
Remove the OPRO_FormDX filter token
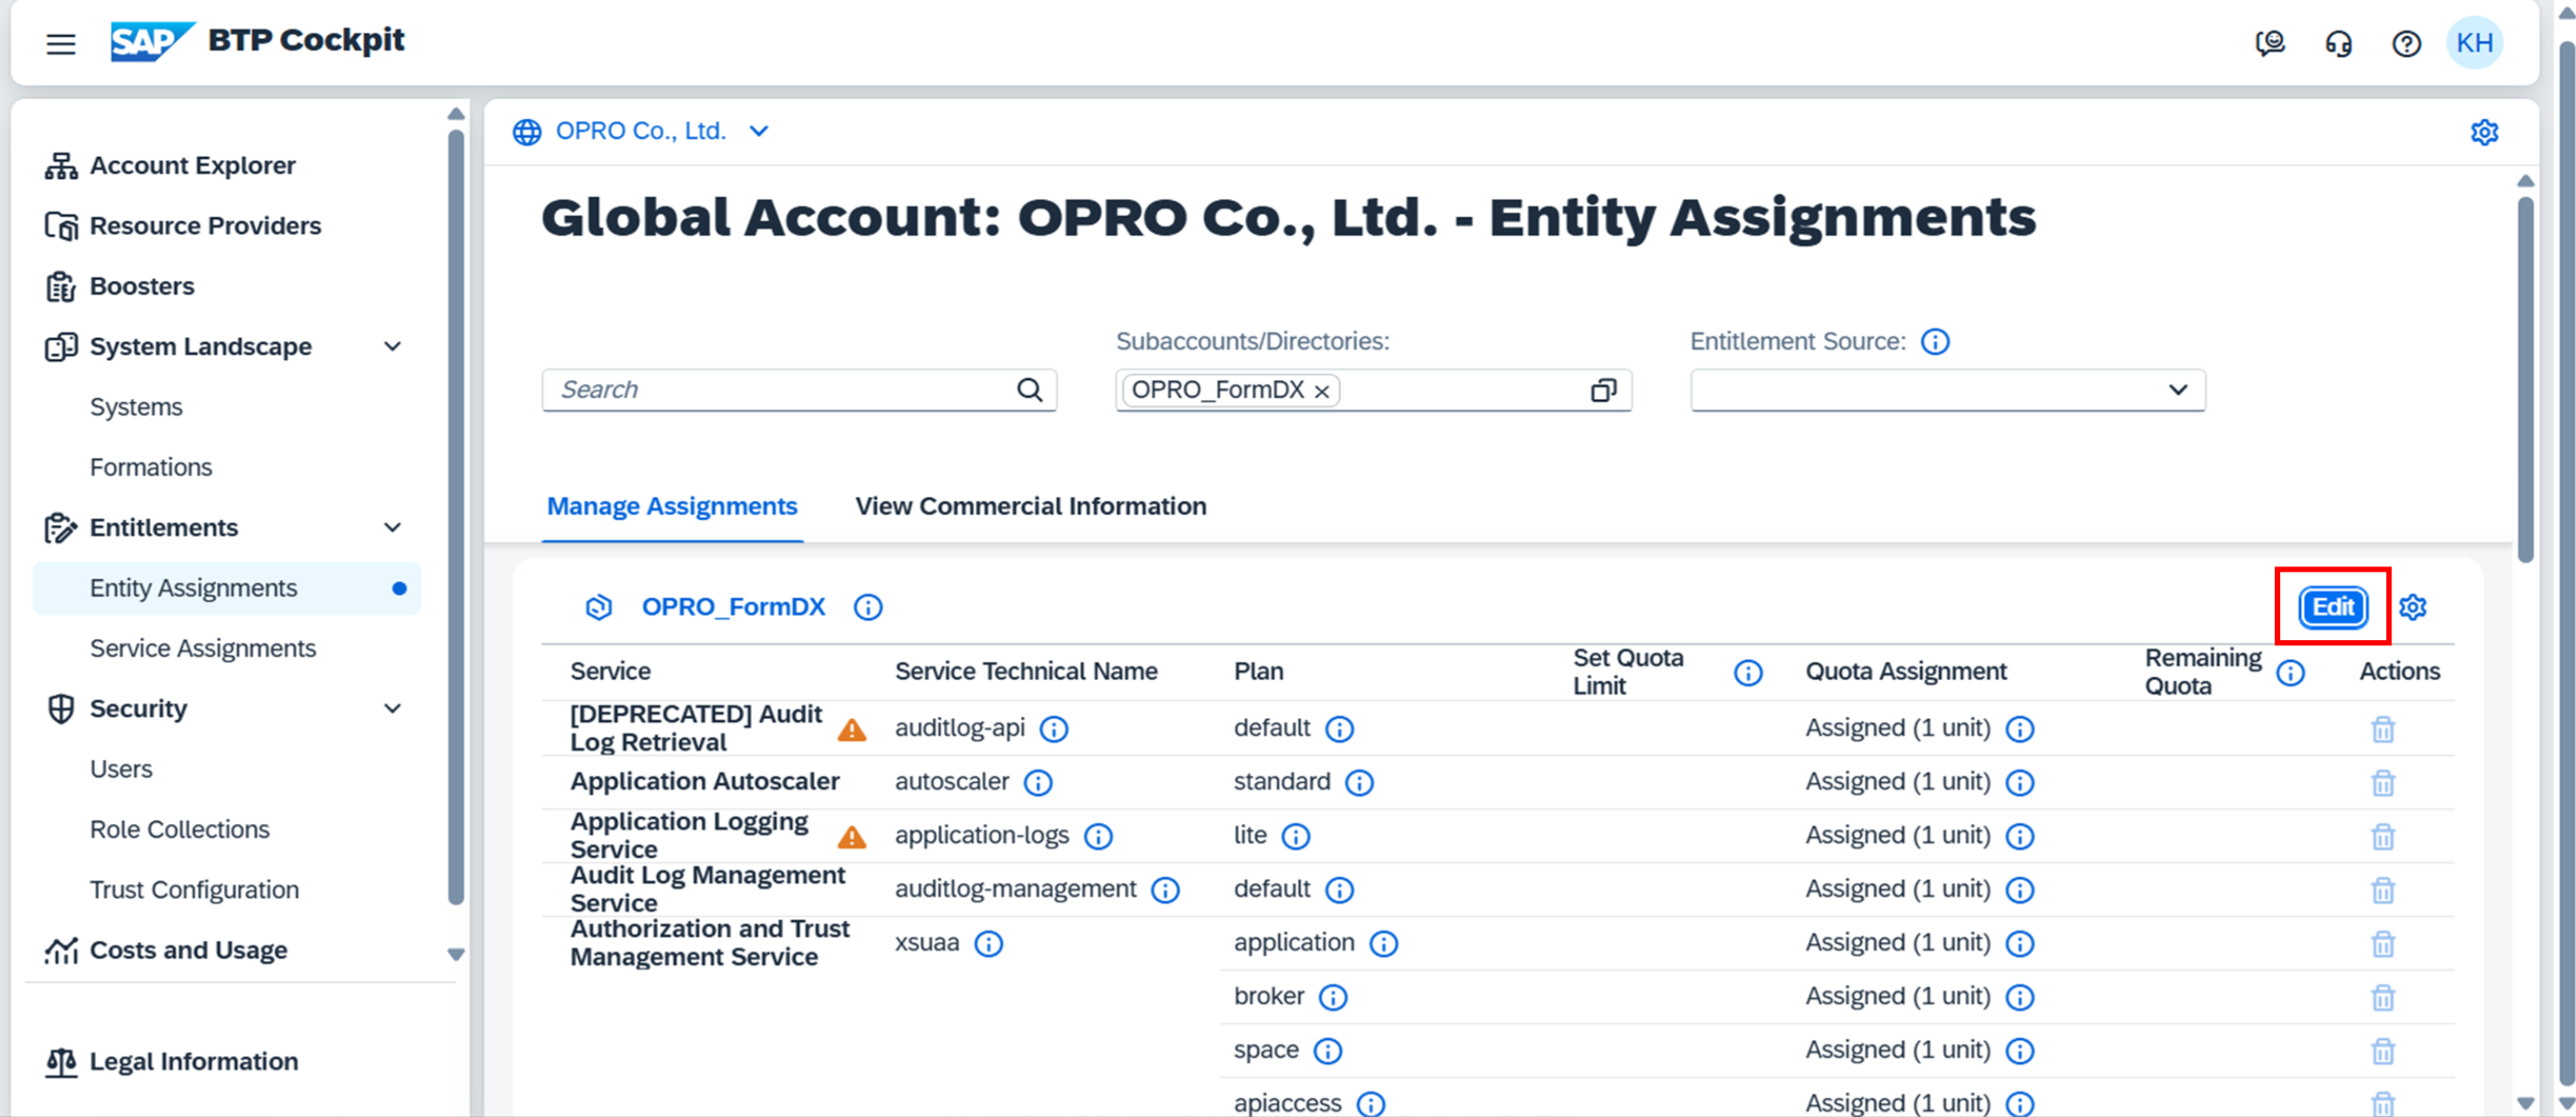coord(1322,391)
